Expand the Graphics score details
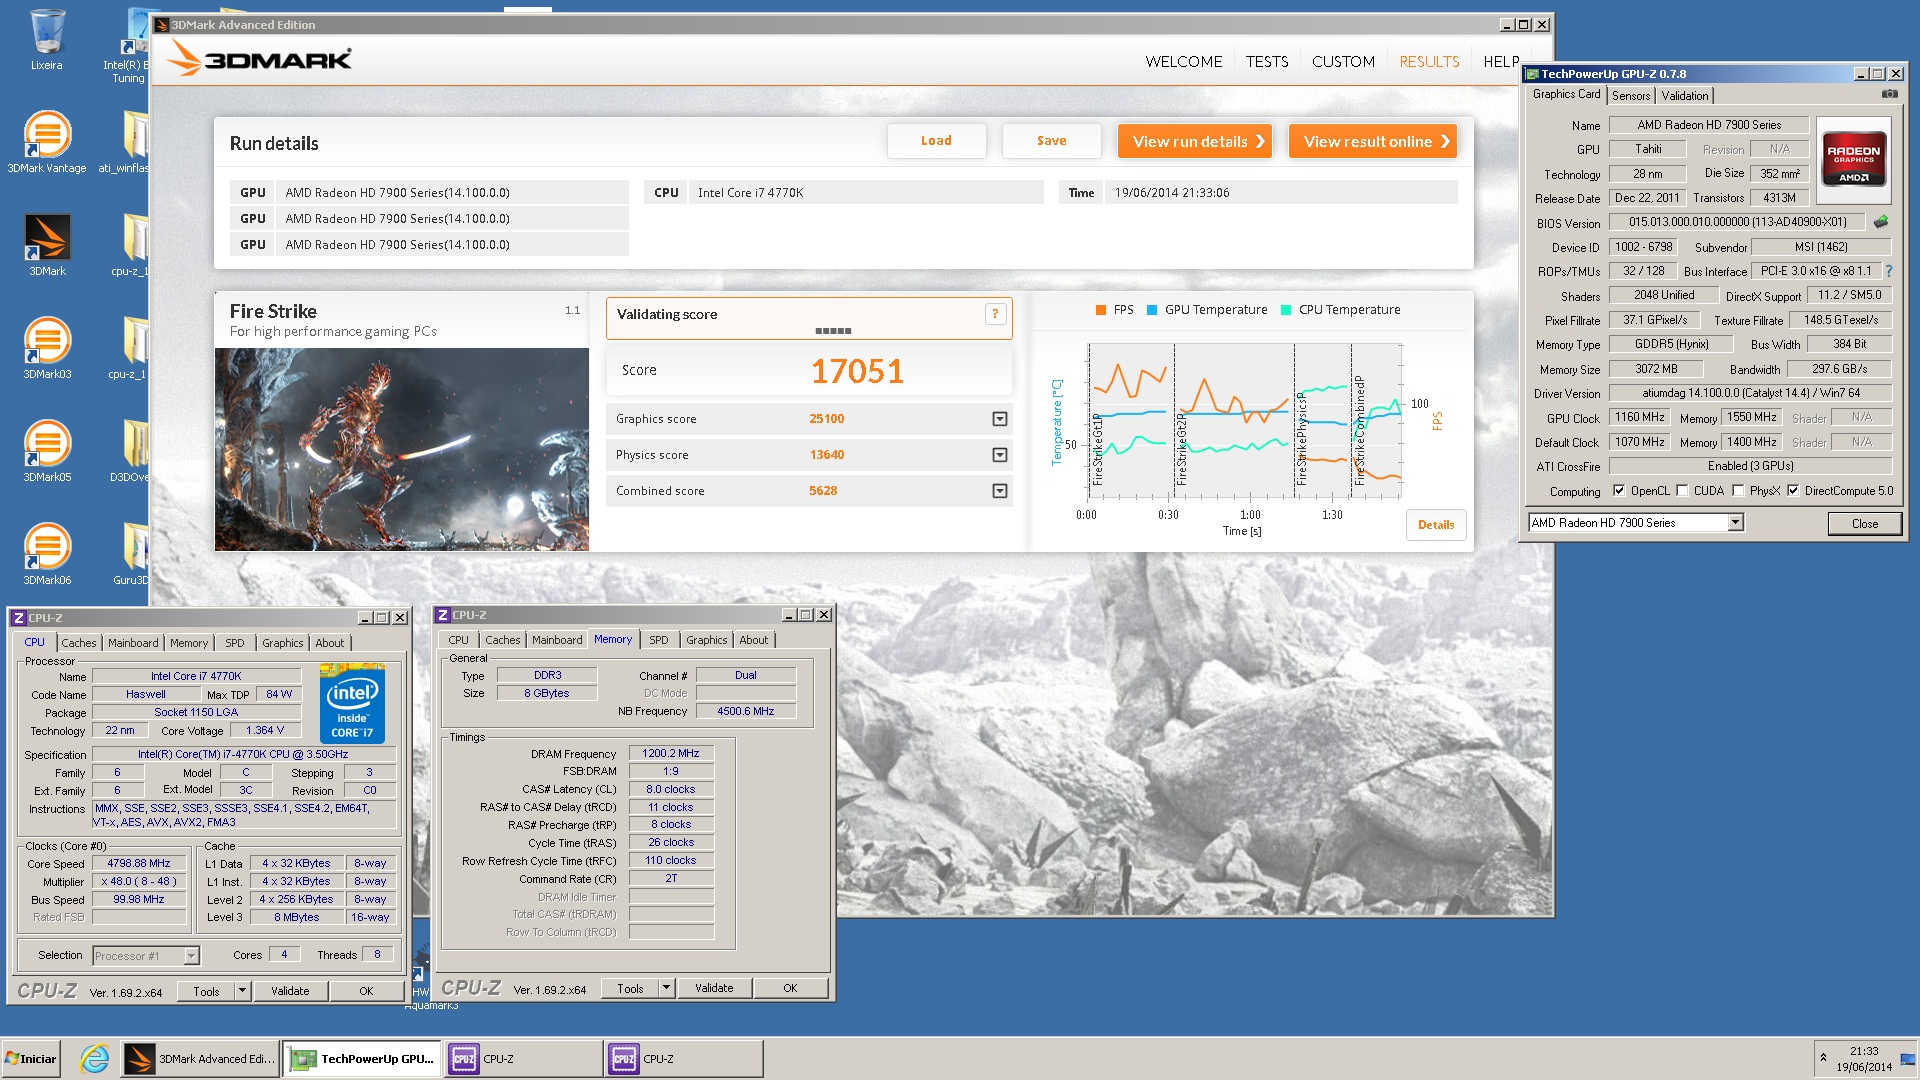The height and width of the screenshot is (1080, 1920). (999, 419)
